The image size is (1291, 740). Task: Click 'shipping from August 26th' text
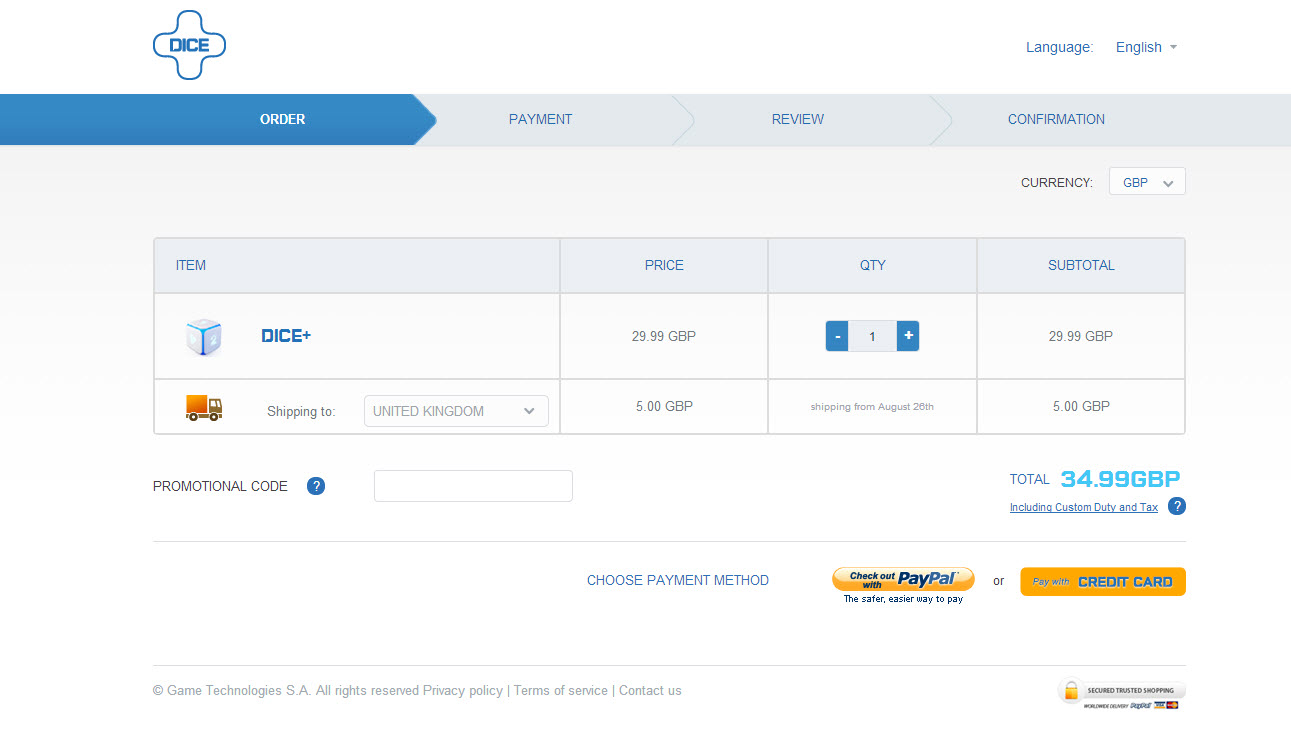872,407
